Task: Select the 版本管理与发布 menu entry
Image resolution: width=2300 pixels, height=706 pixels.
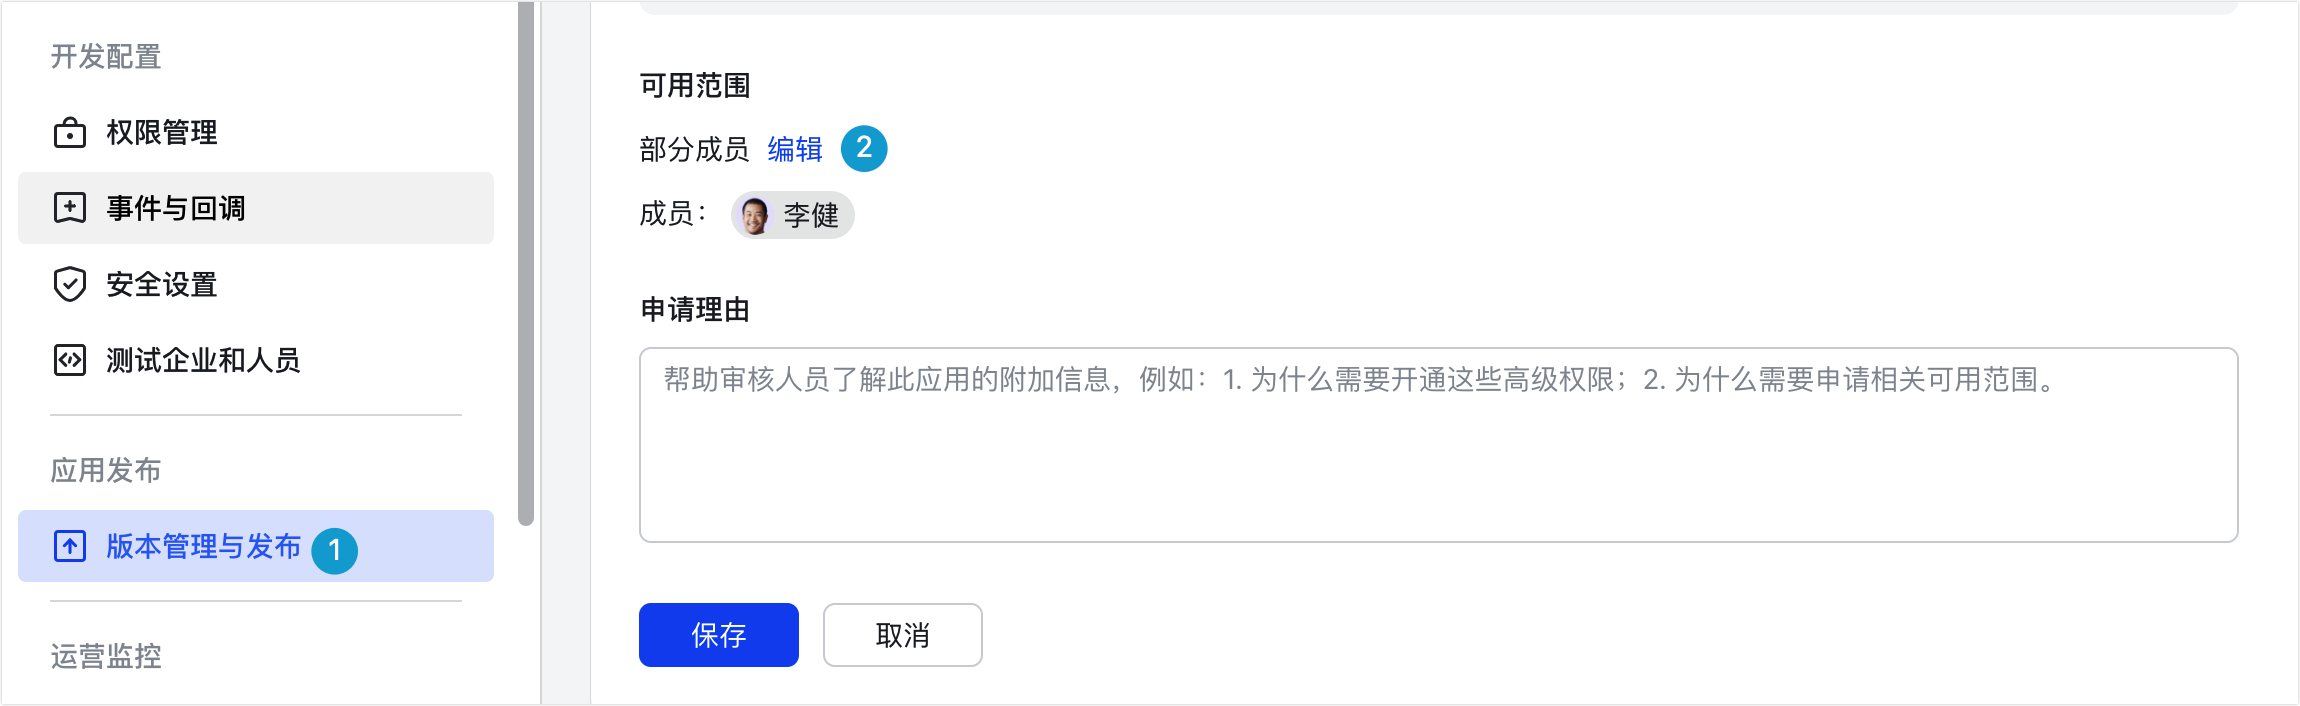Action: pos(203,546)
